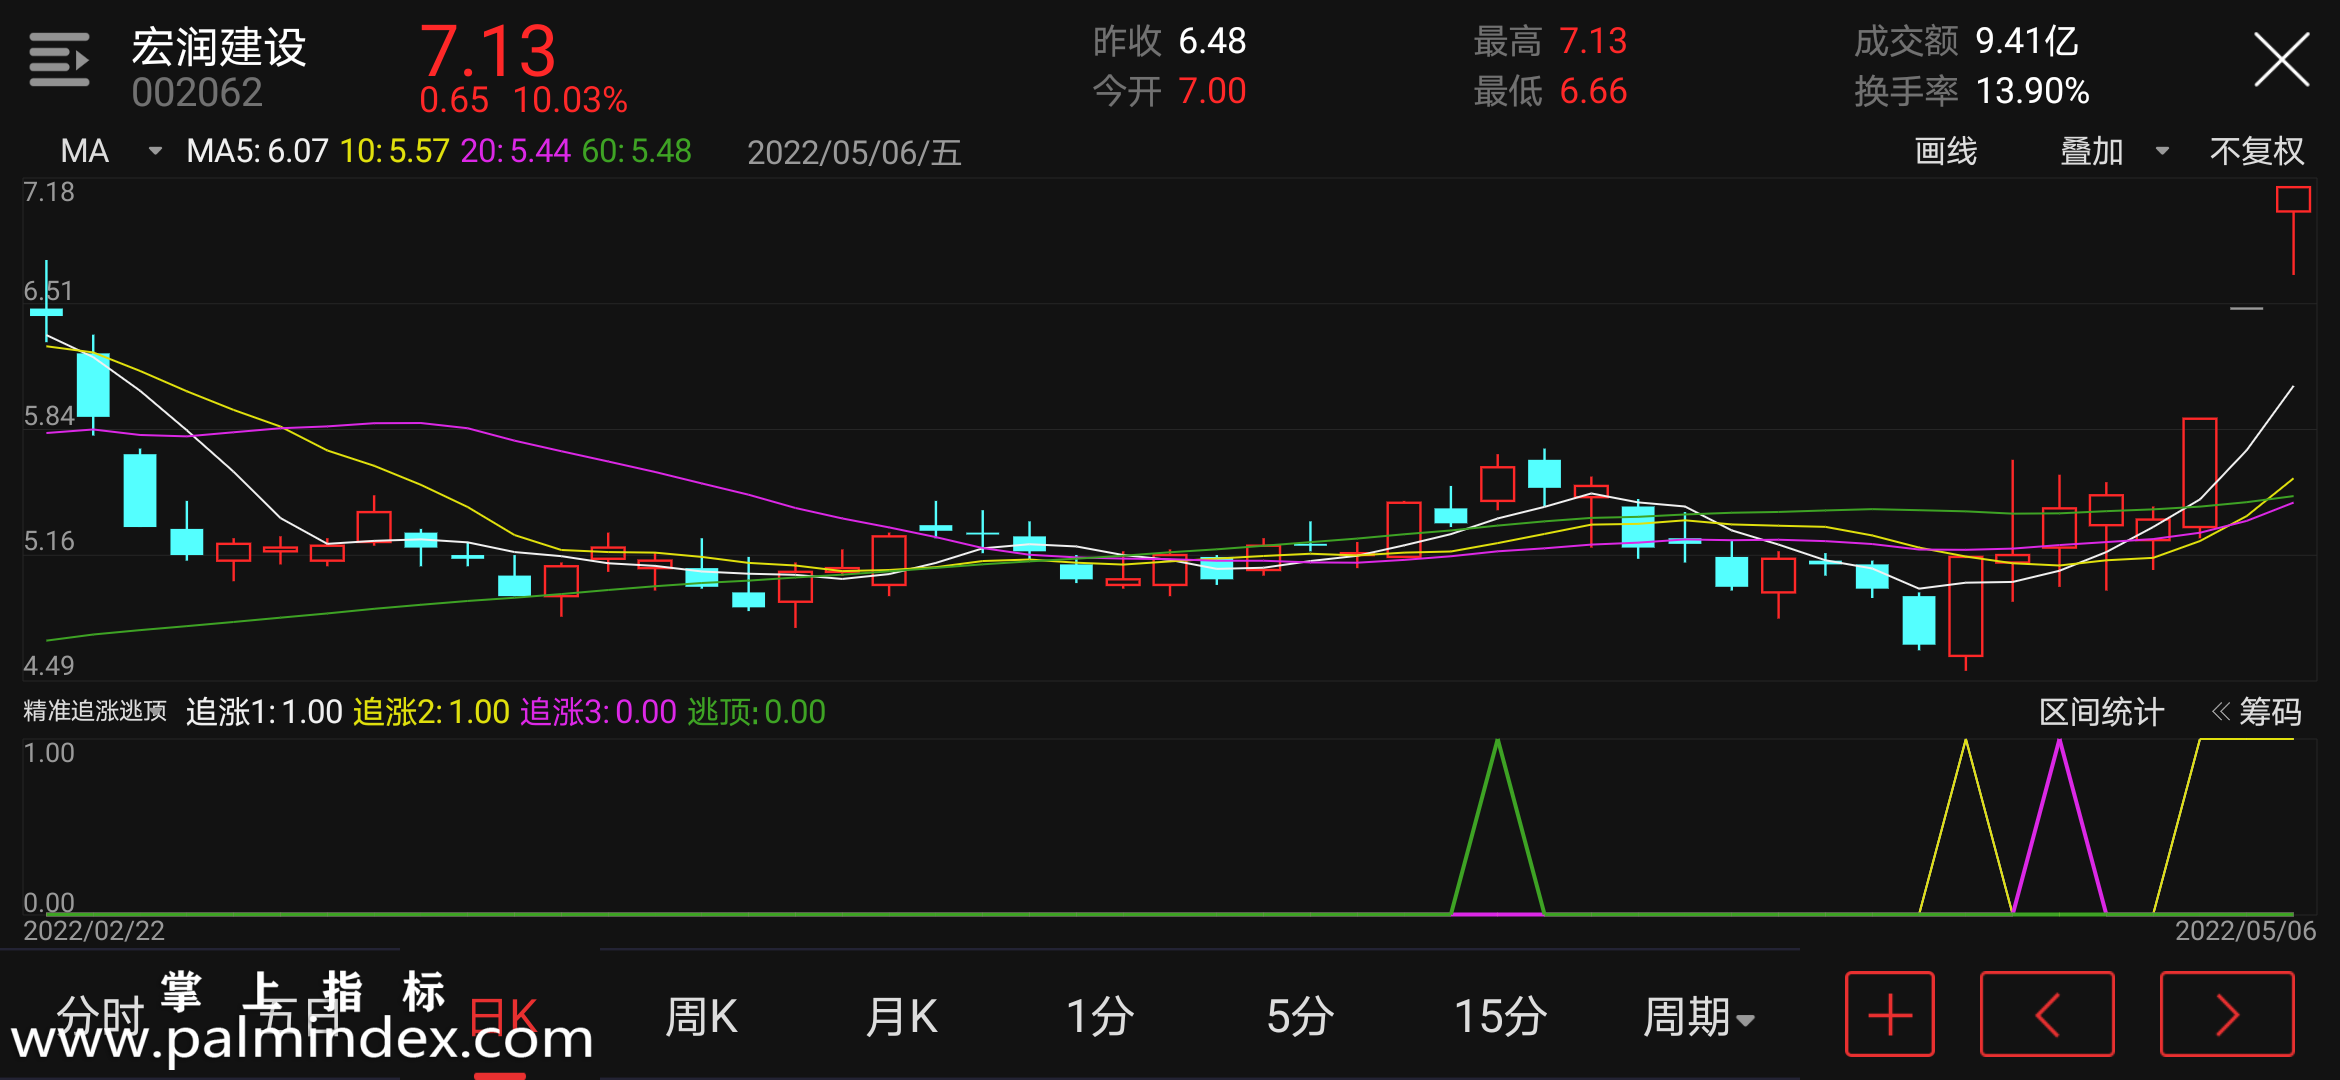Click the 换手率 13.90% value
Screen dimensions: 2340x1080
pos(1971,91)
